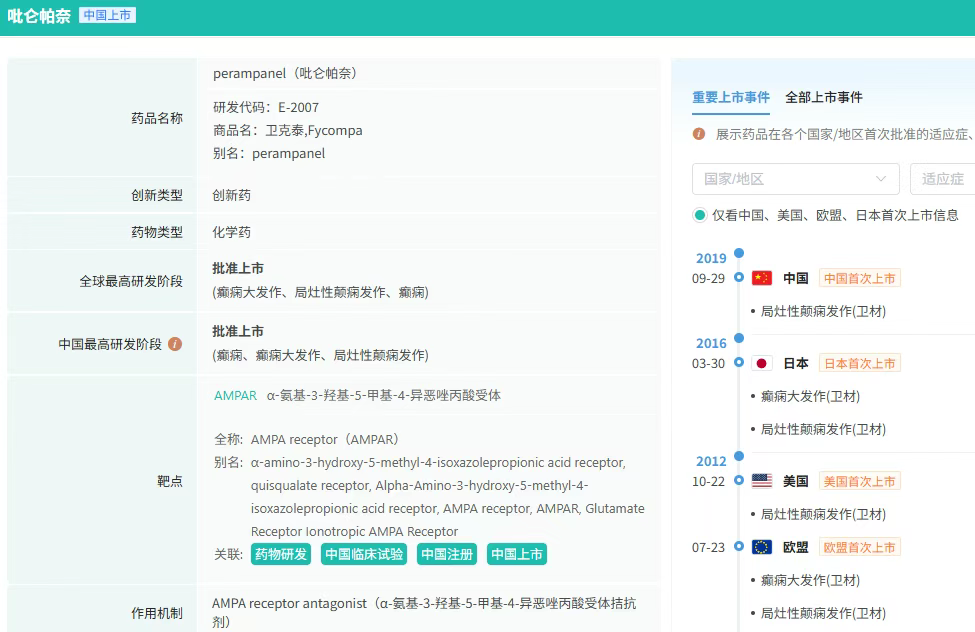This screenshot has height=632, width=975.
Task: Open the AMPAR target link
Action: tap(235, 395)
